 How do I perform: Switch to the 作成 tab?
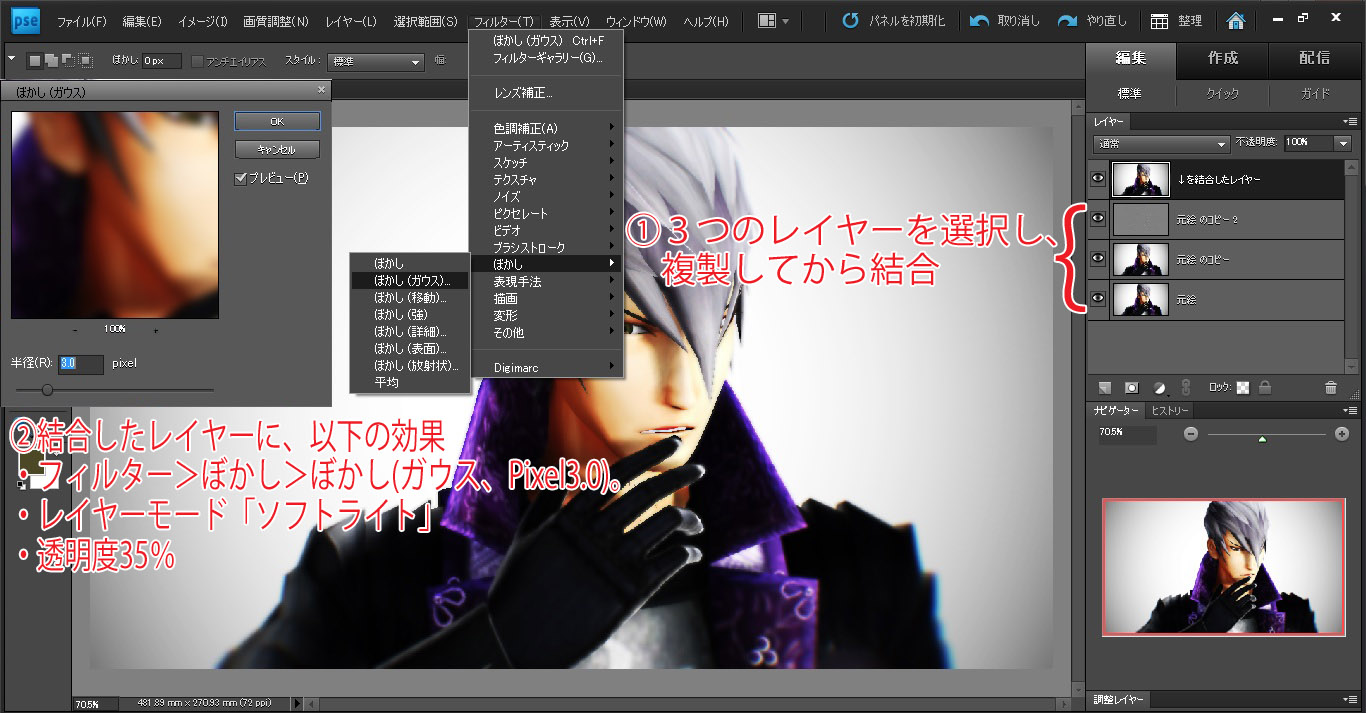(1223, 58)
